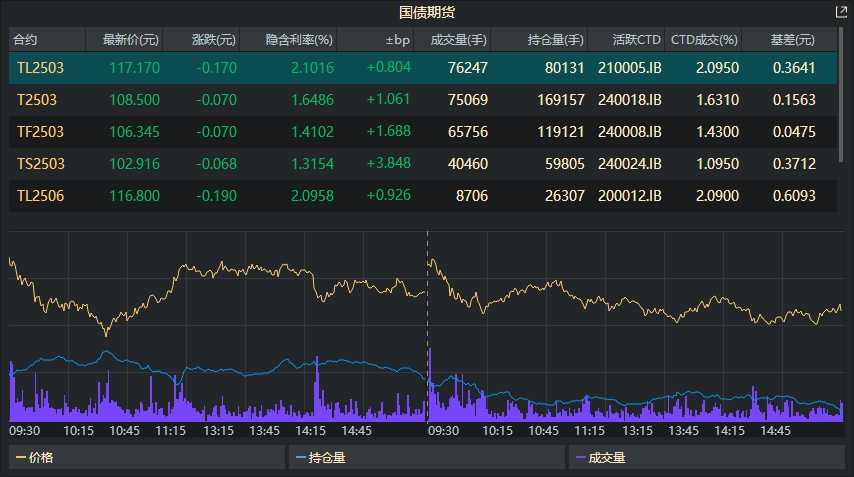Click the 持仓量(手) column header
The image size is (854, 477).
(x=556, y=40)
